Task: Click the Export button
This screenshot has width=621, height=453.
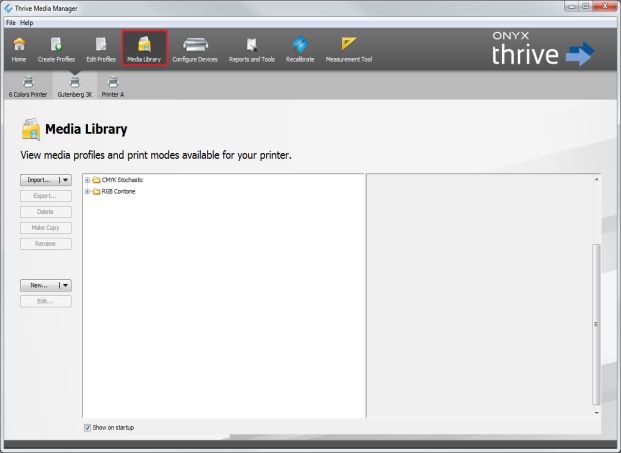Action: tap(46, 196)
